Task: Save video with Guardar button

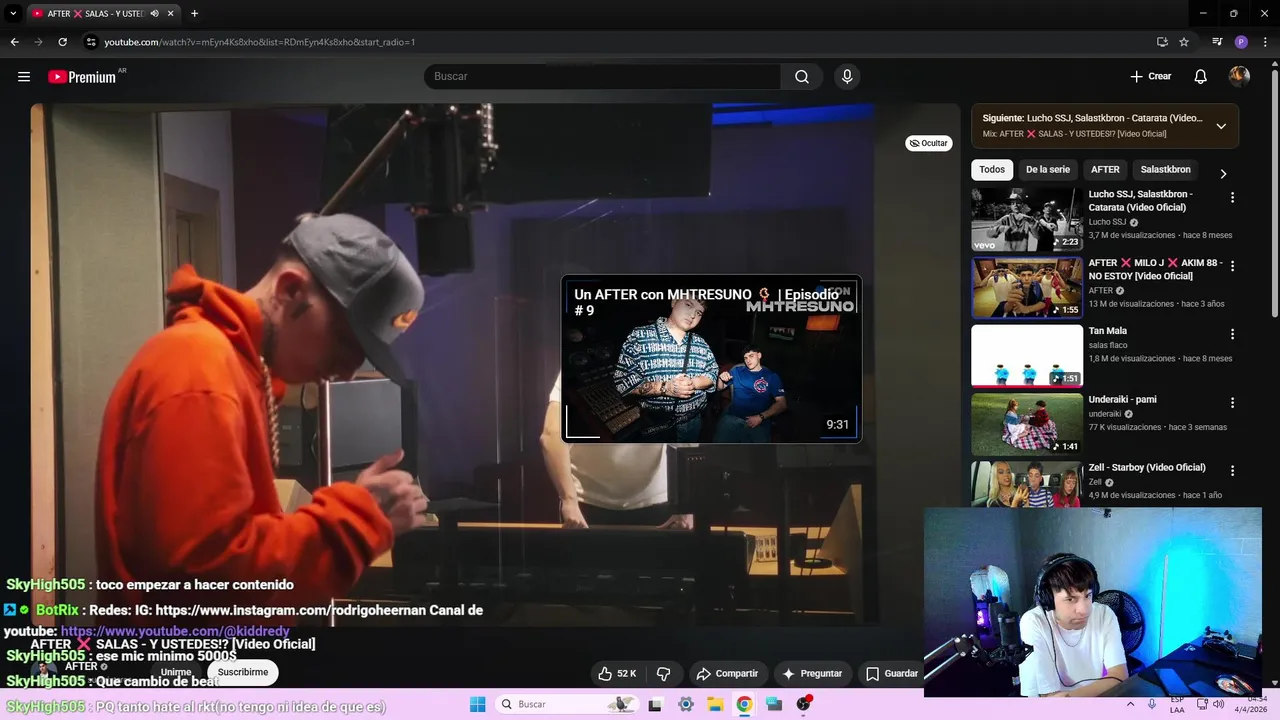Action: pos(891,674)
